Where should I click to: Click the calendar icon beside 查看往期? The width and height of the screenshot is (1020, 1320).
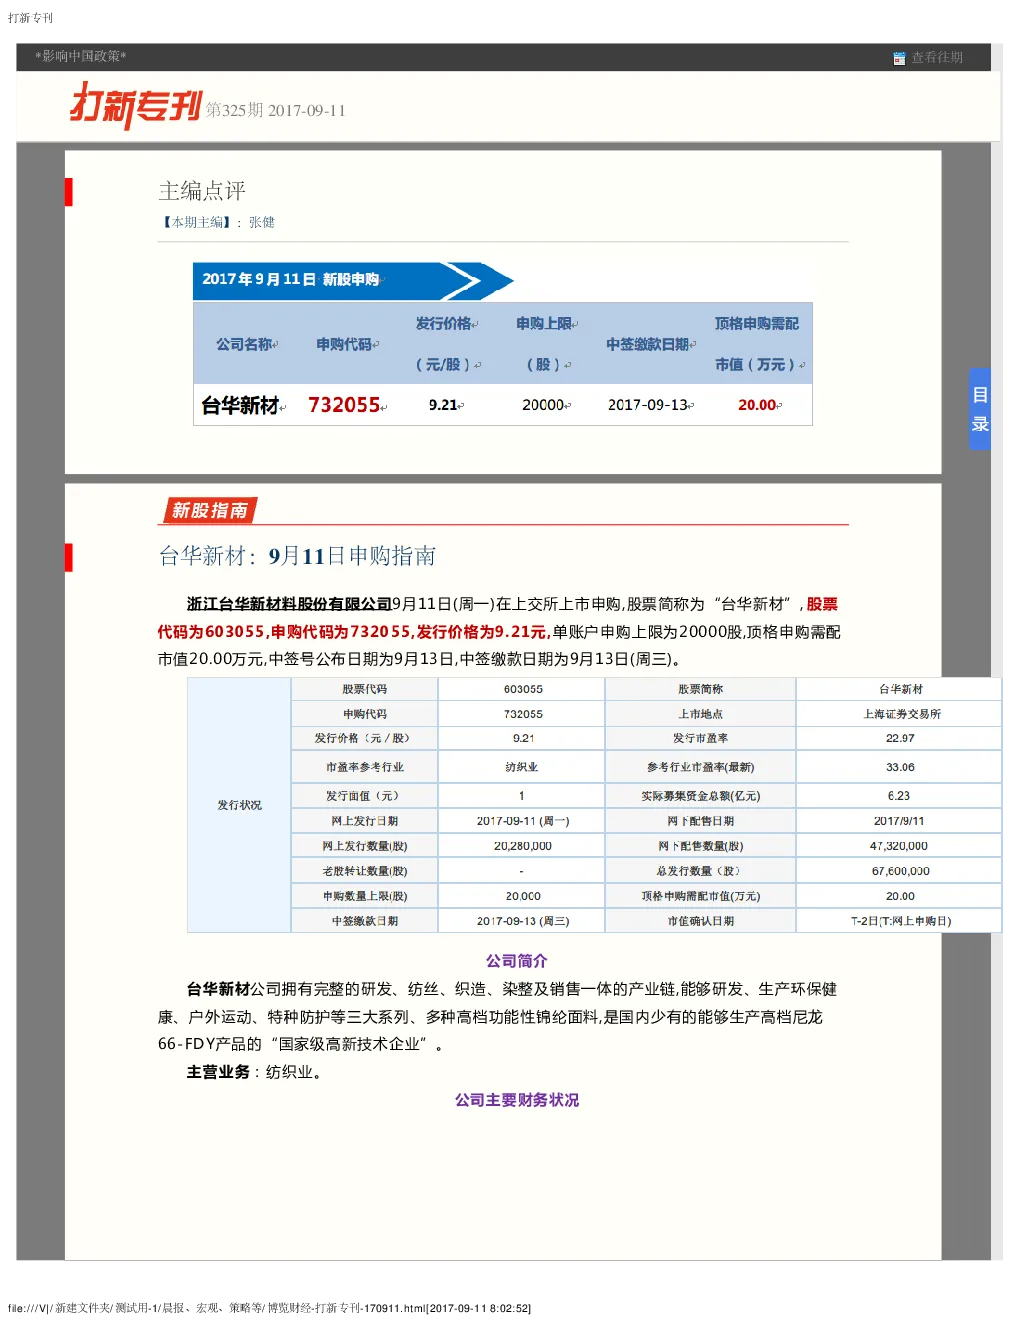tap(899, 58)
